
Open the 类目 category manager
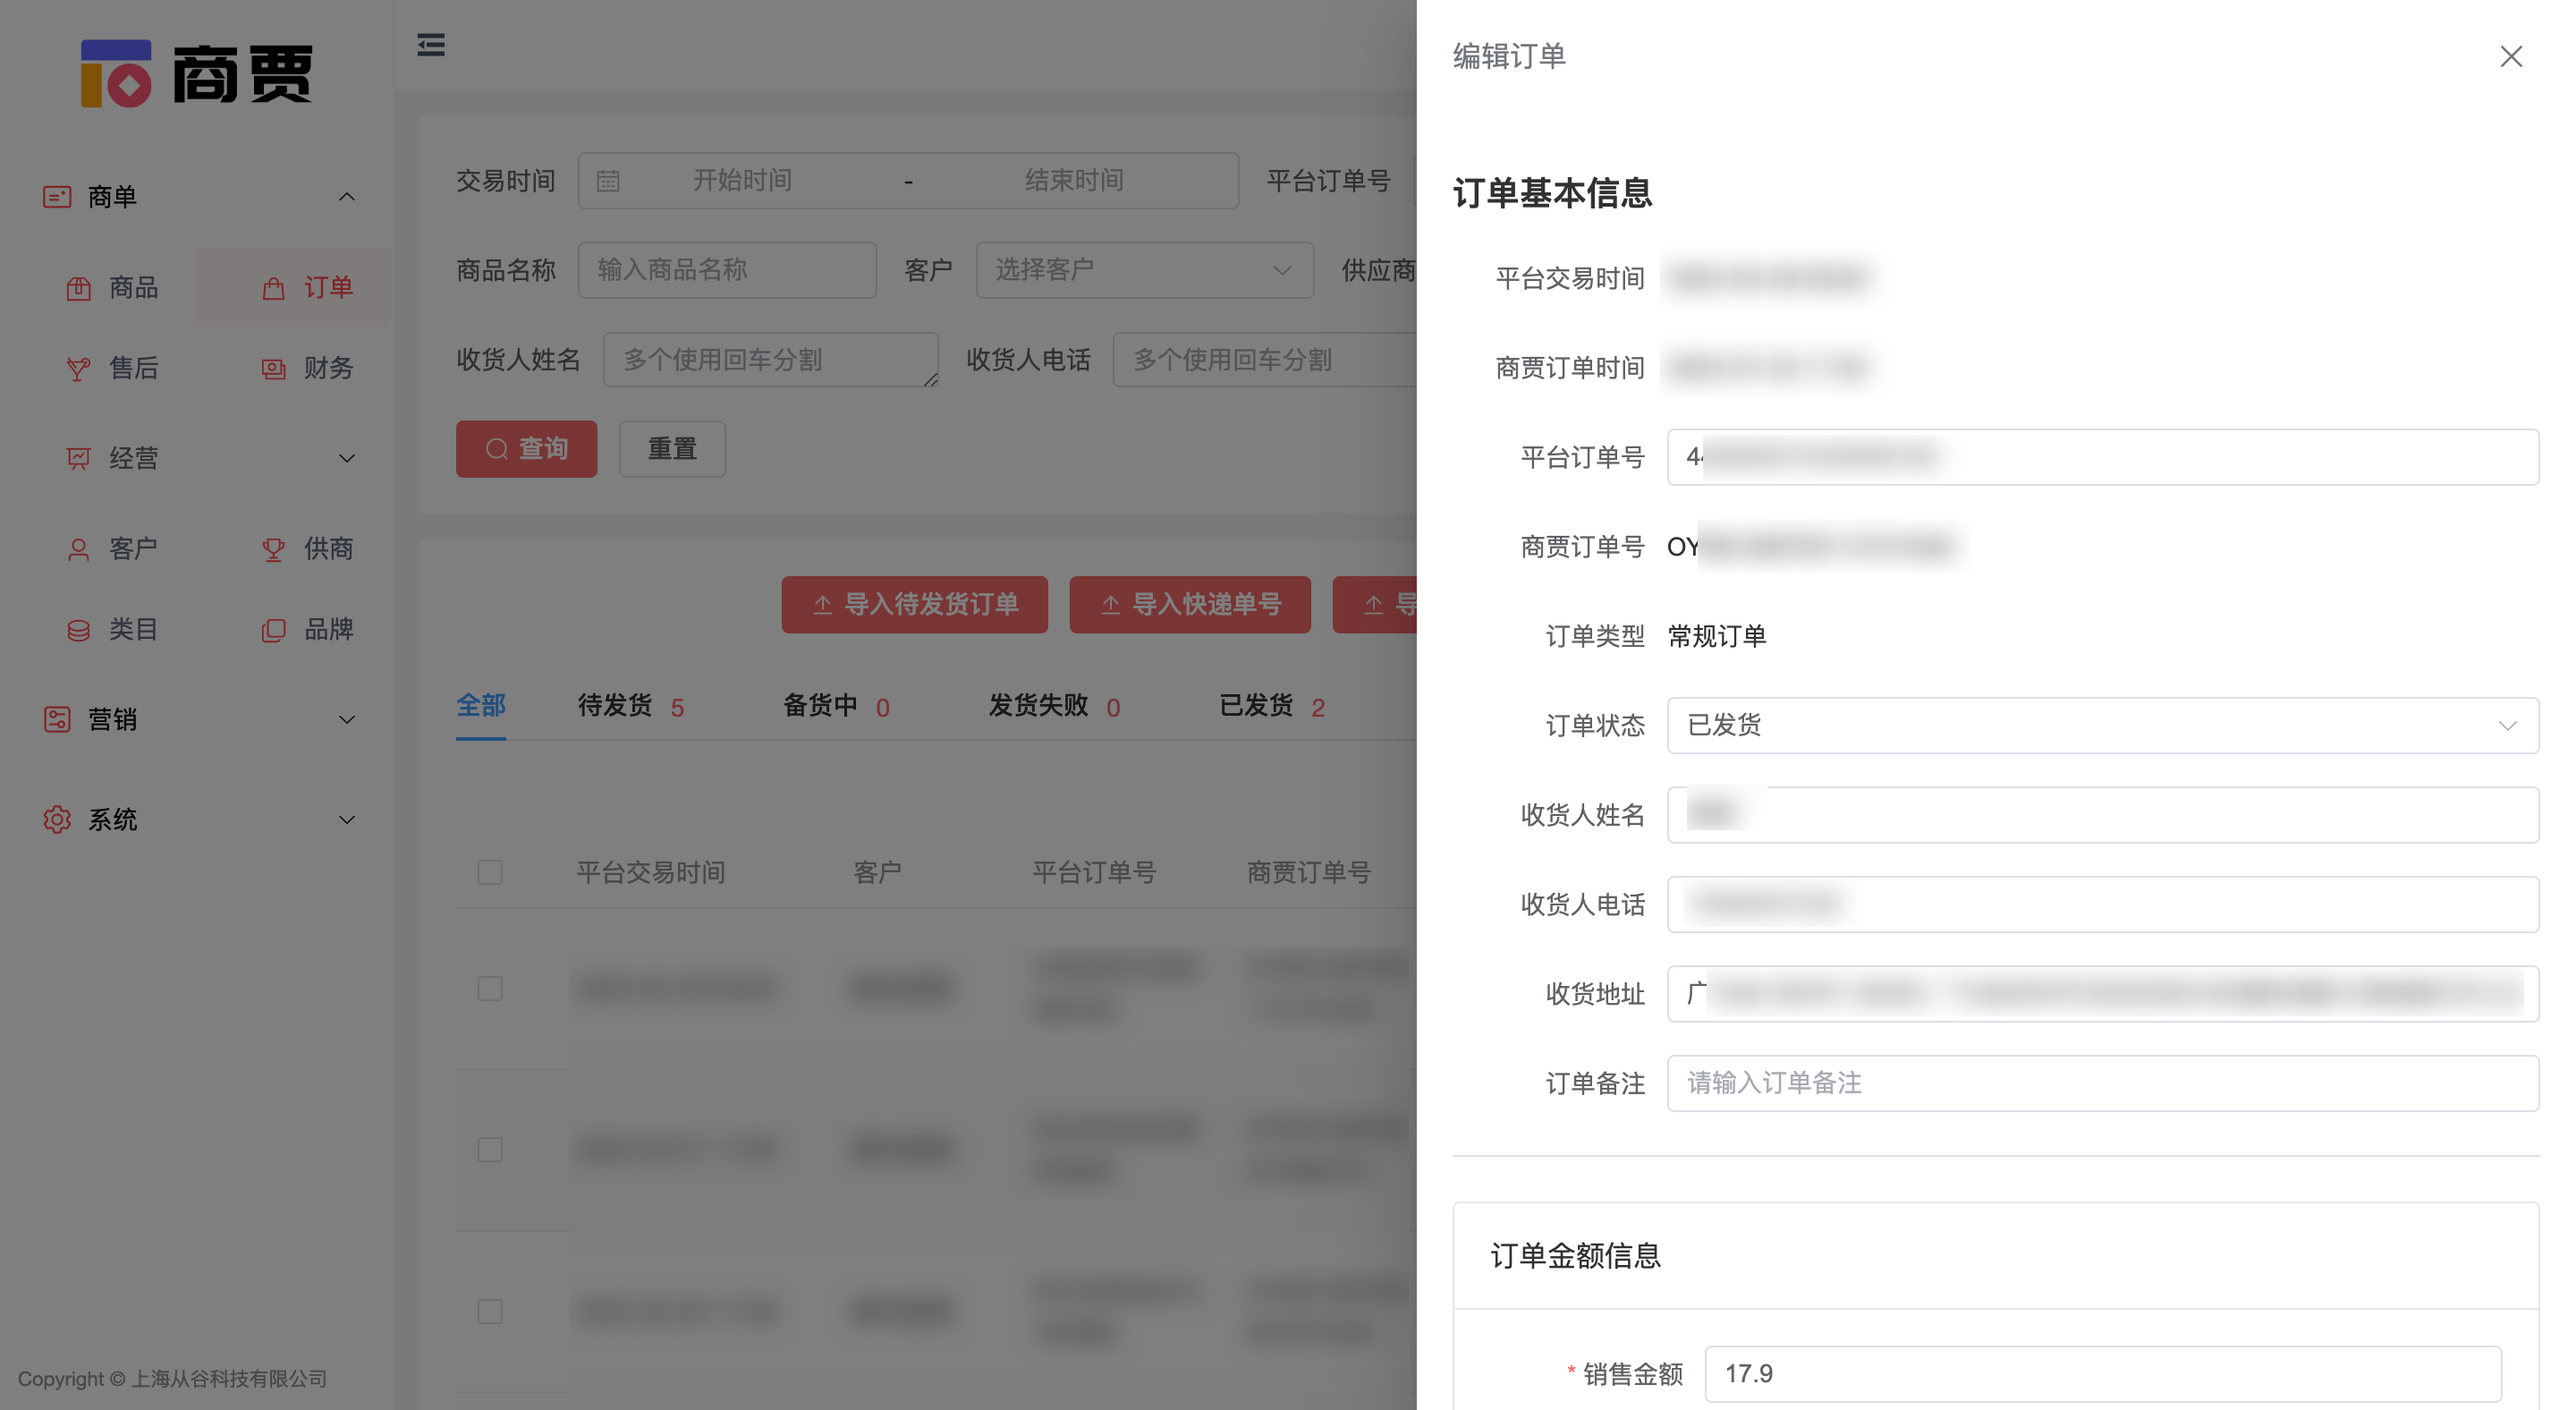tap(132, 629)
